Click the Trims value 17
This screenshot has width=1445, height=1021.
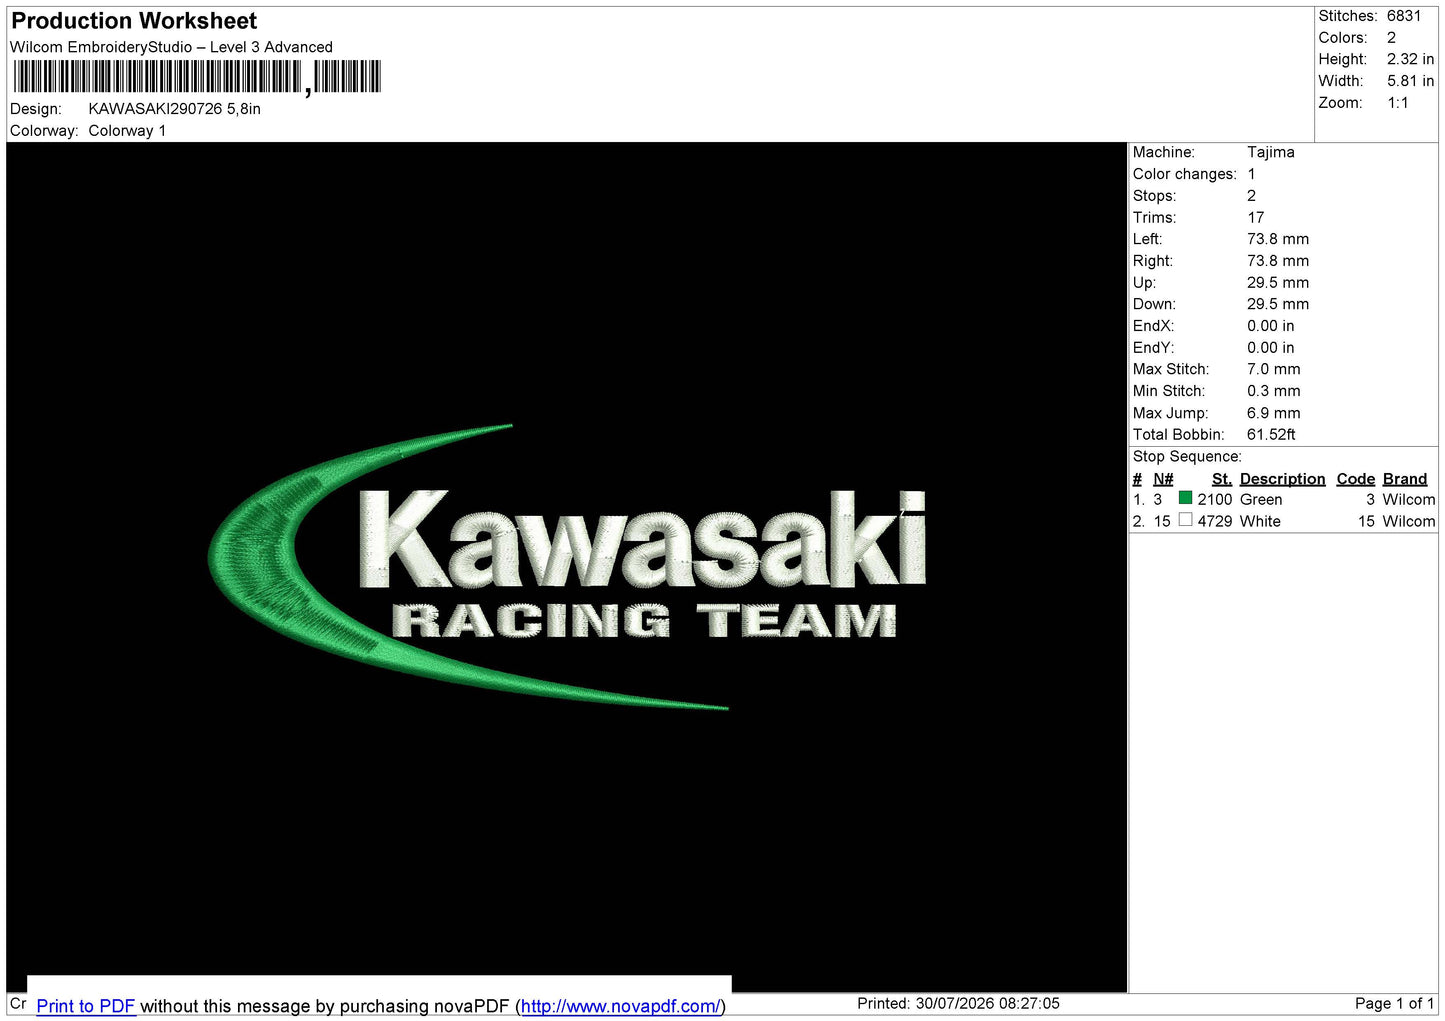coord(1255,217)
